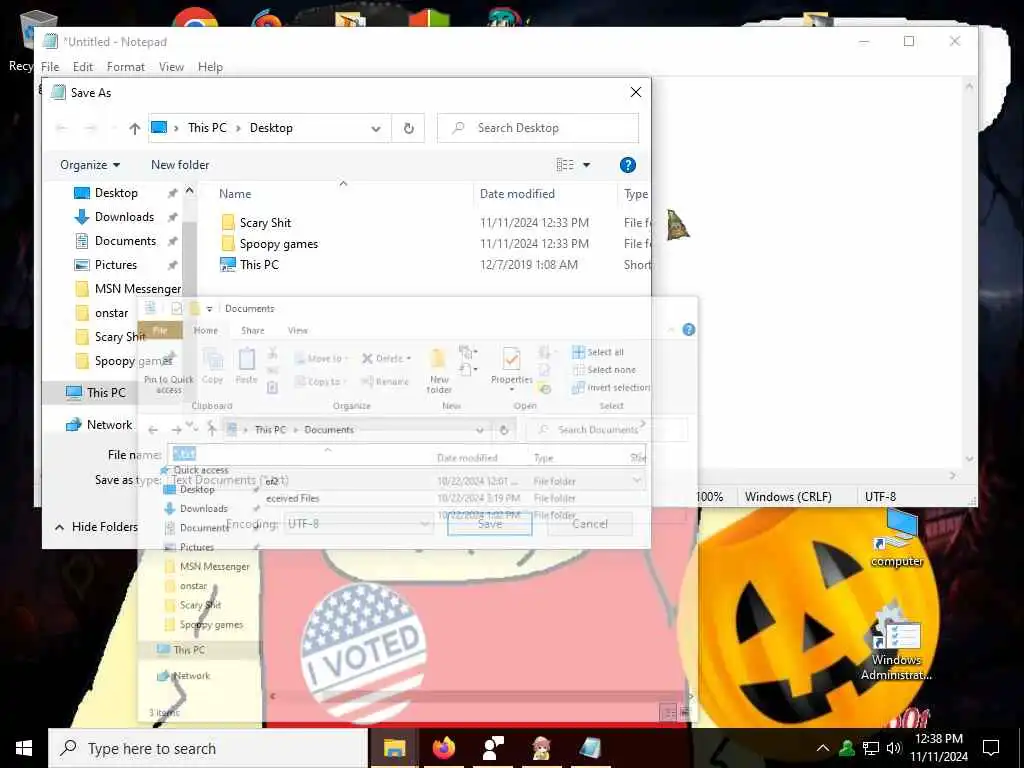Open Documents in Save As sidebar
The image size is (1024, 768).
125,241
